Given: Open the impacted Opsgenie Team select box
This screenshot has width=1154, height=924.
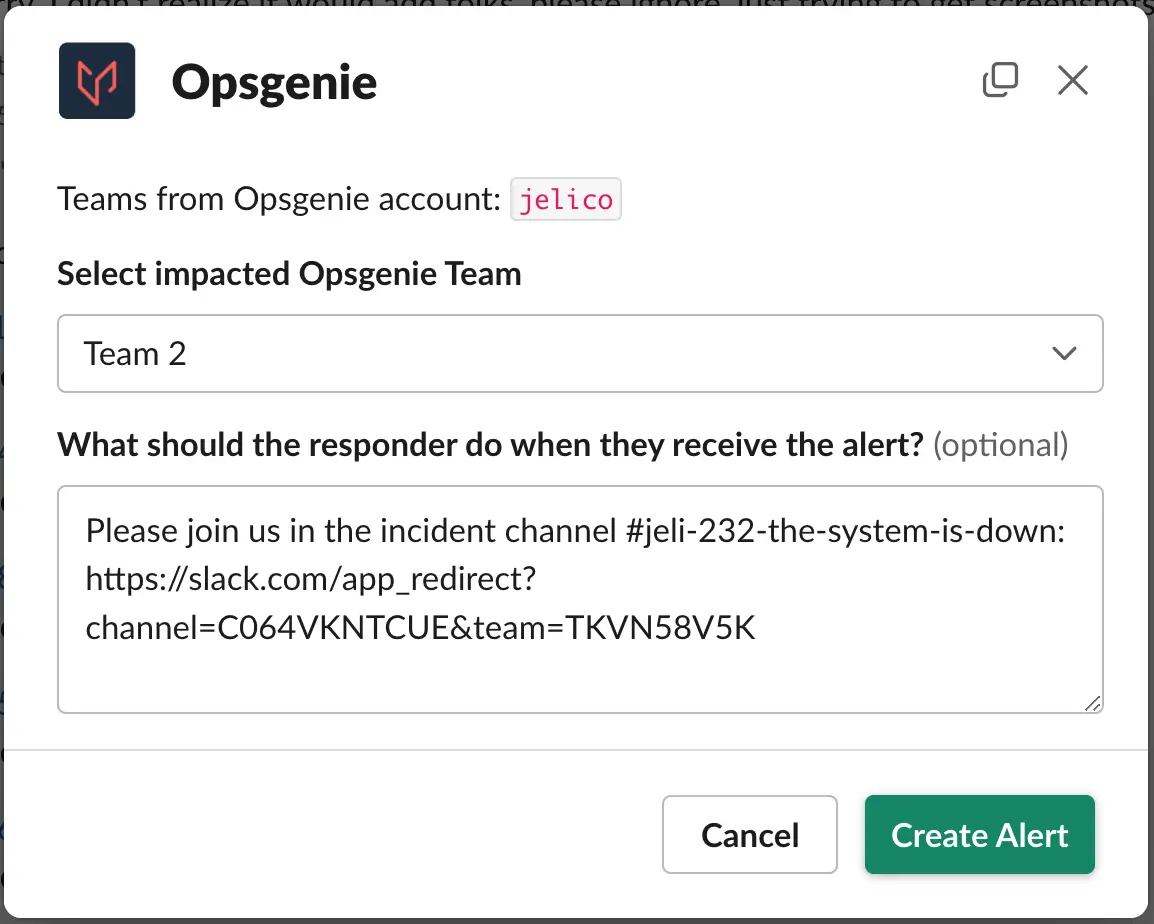Looking at the screenshot, I should click(x=580, y=353).
